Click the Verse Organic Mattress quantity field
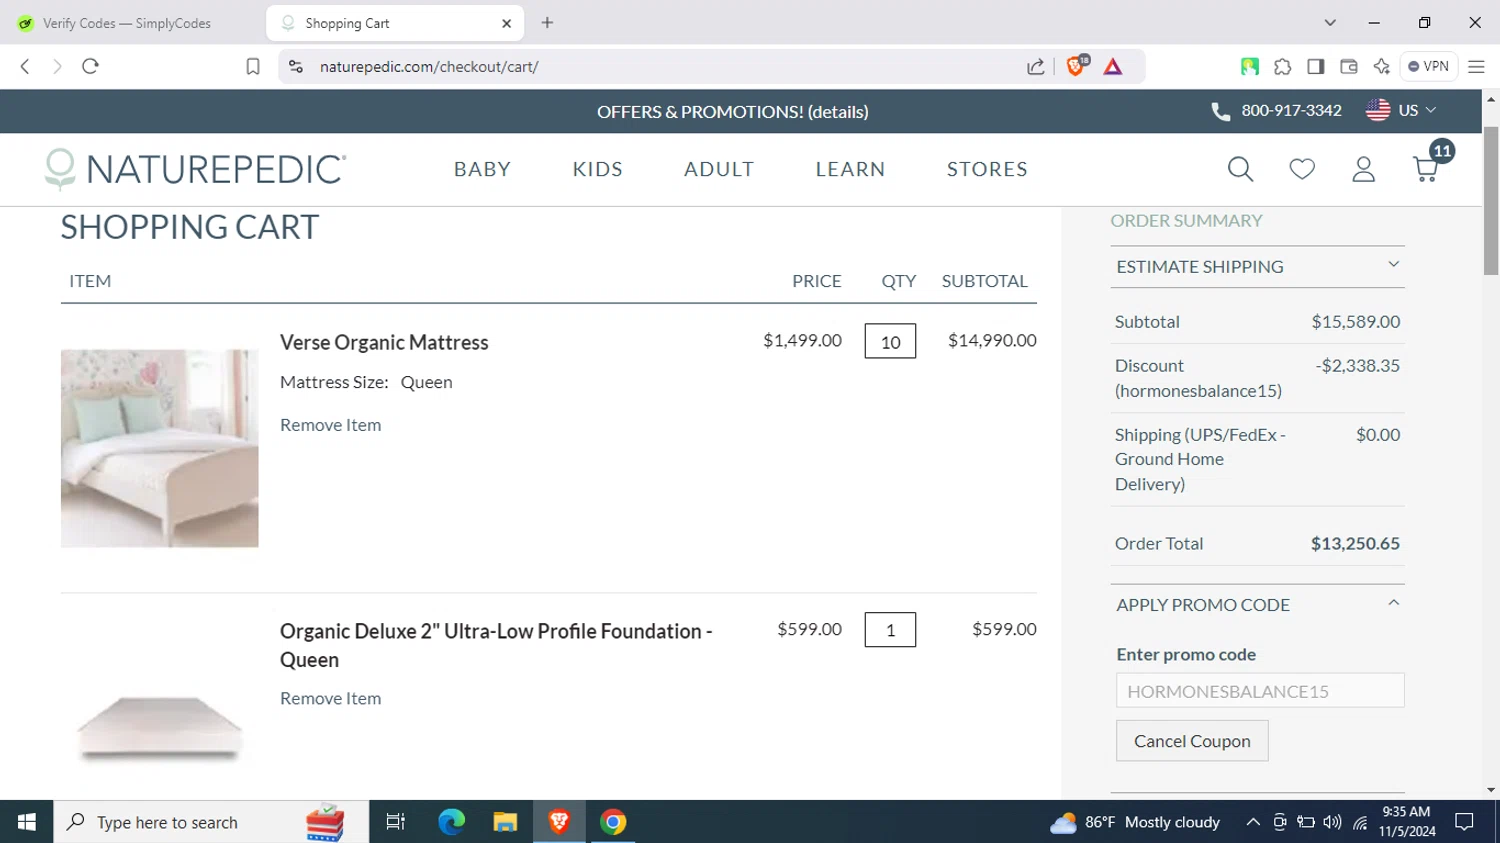The height and width of the screenshot is (843, 1500). point(890,341)
